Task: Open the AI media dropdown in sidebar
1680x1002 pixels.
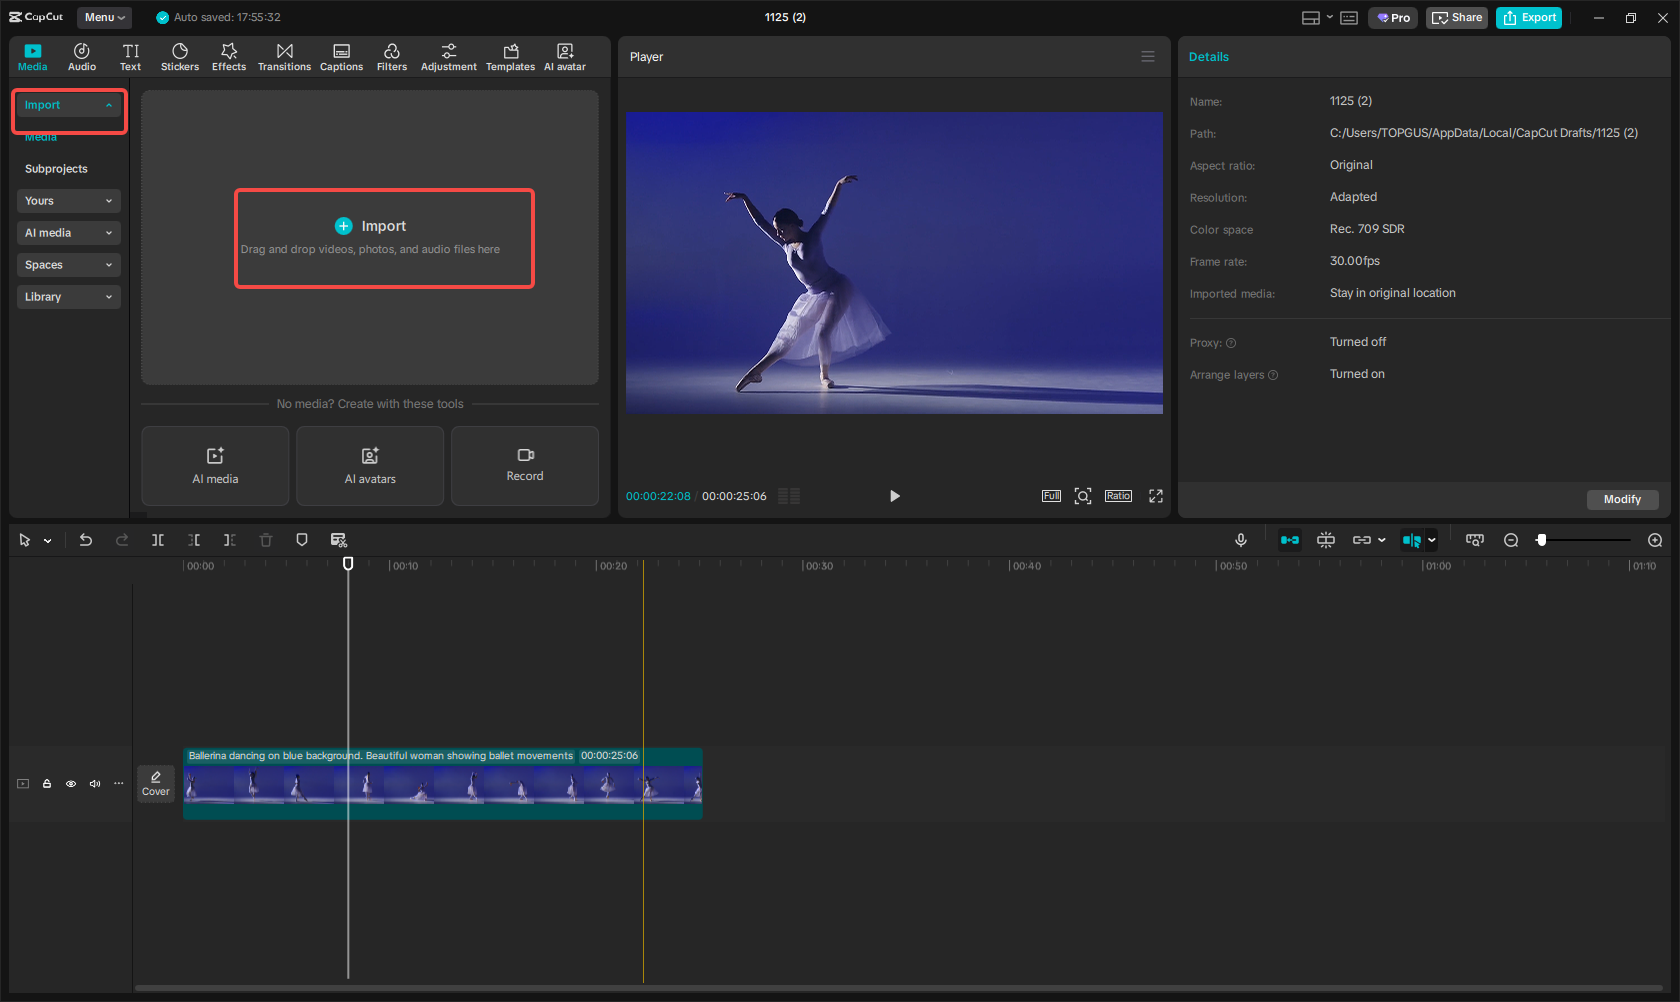Action: pos(68,232)
